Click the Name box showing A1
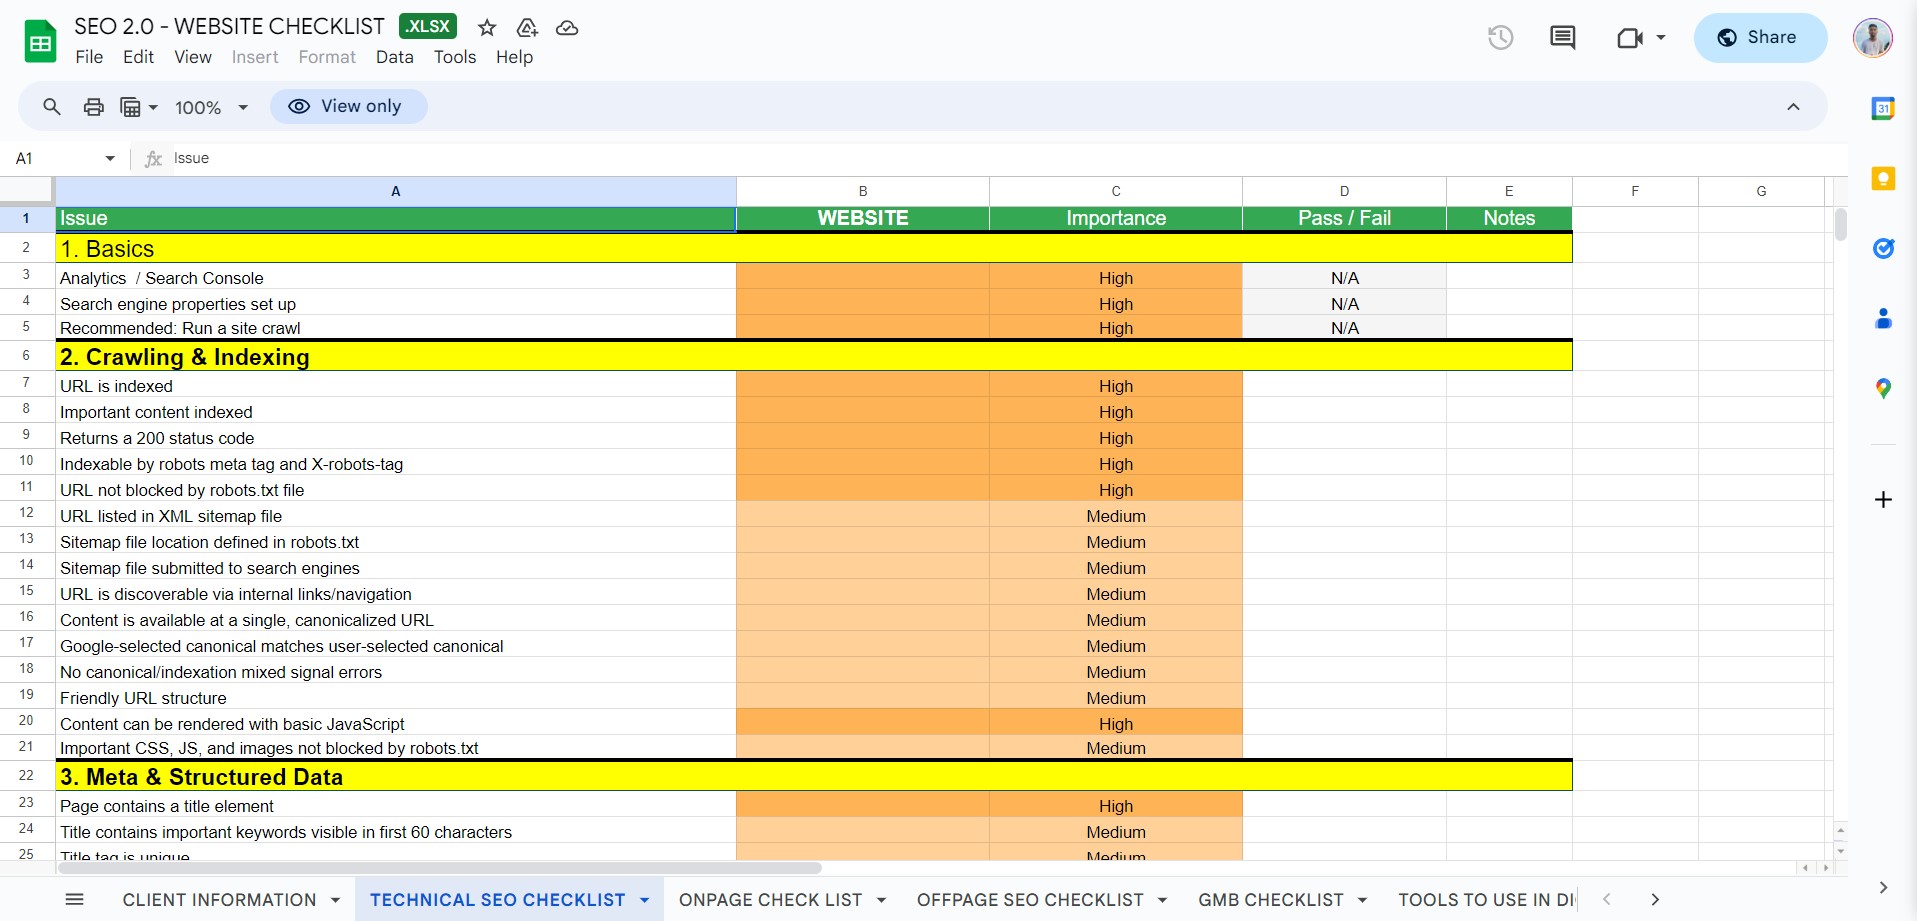1917x921 pixels. tap(55, 158)
